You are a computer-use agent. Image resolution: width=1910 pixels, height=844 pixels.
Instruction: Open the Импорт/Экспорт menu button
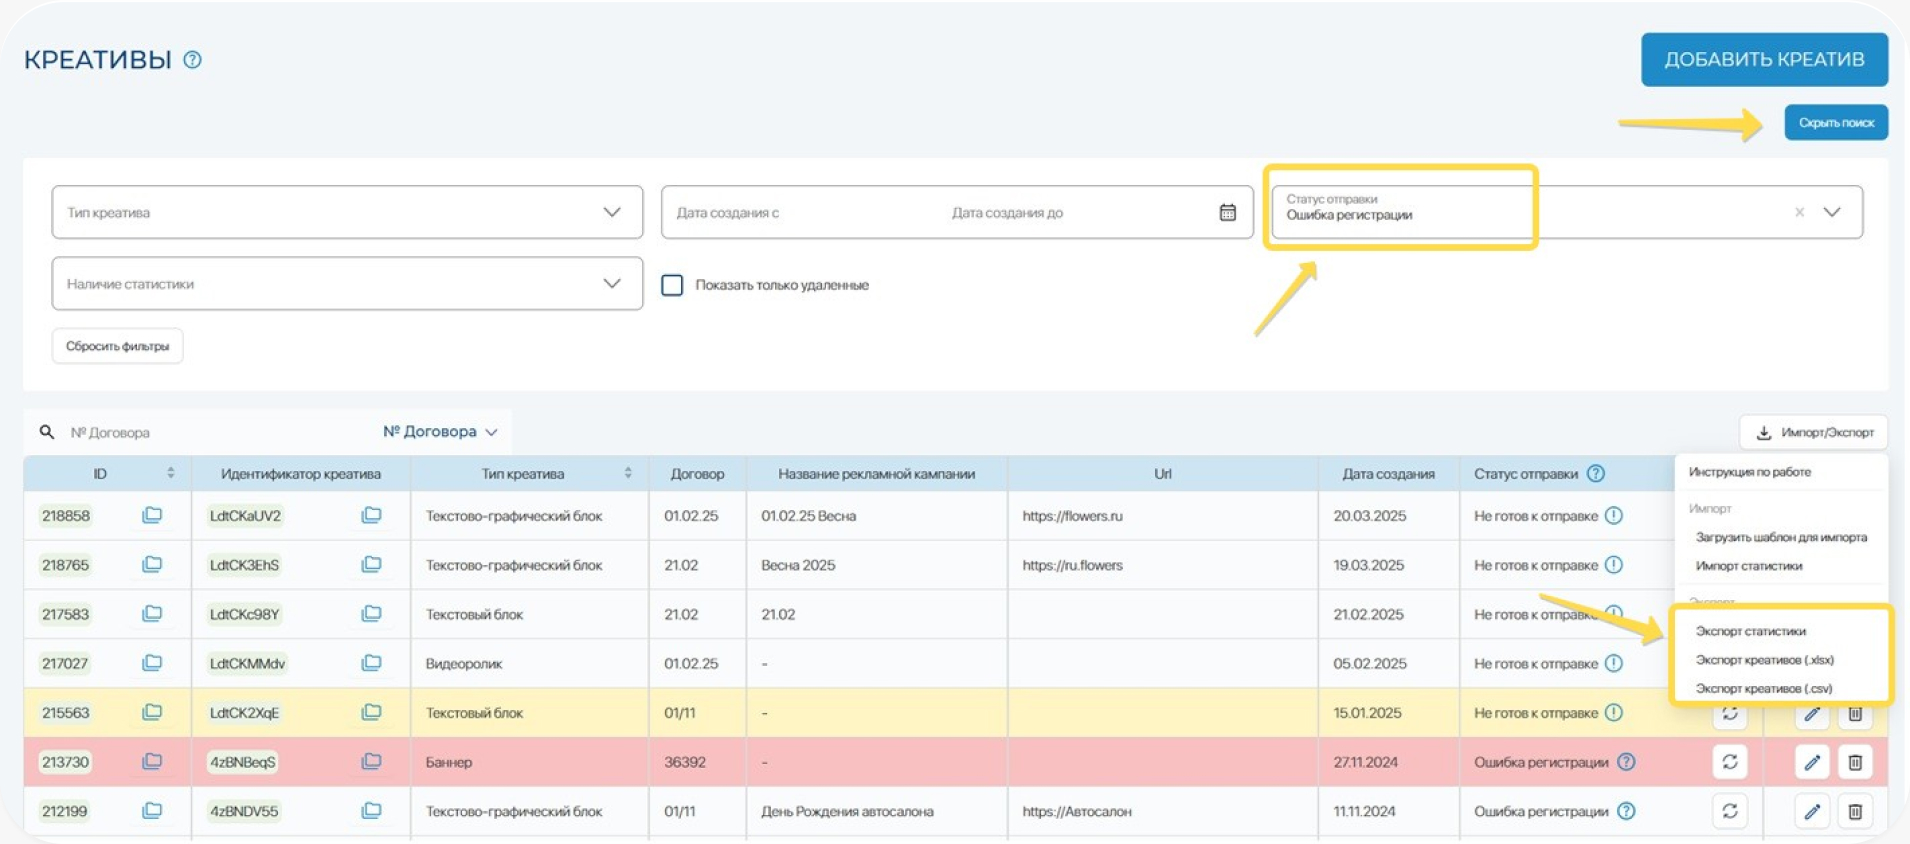[x=1814, y=432]
